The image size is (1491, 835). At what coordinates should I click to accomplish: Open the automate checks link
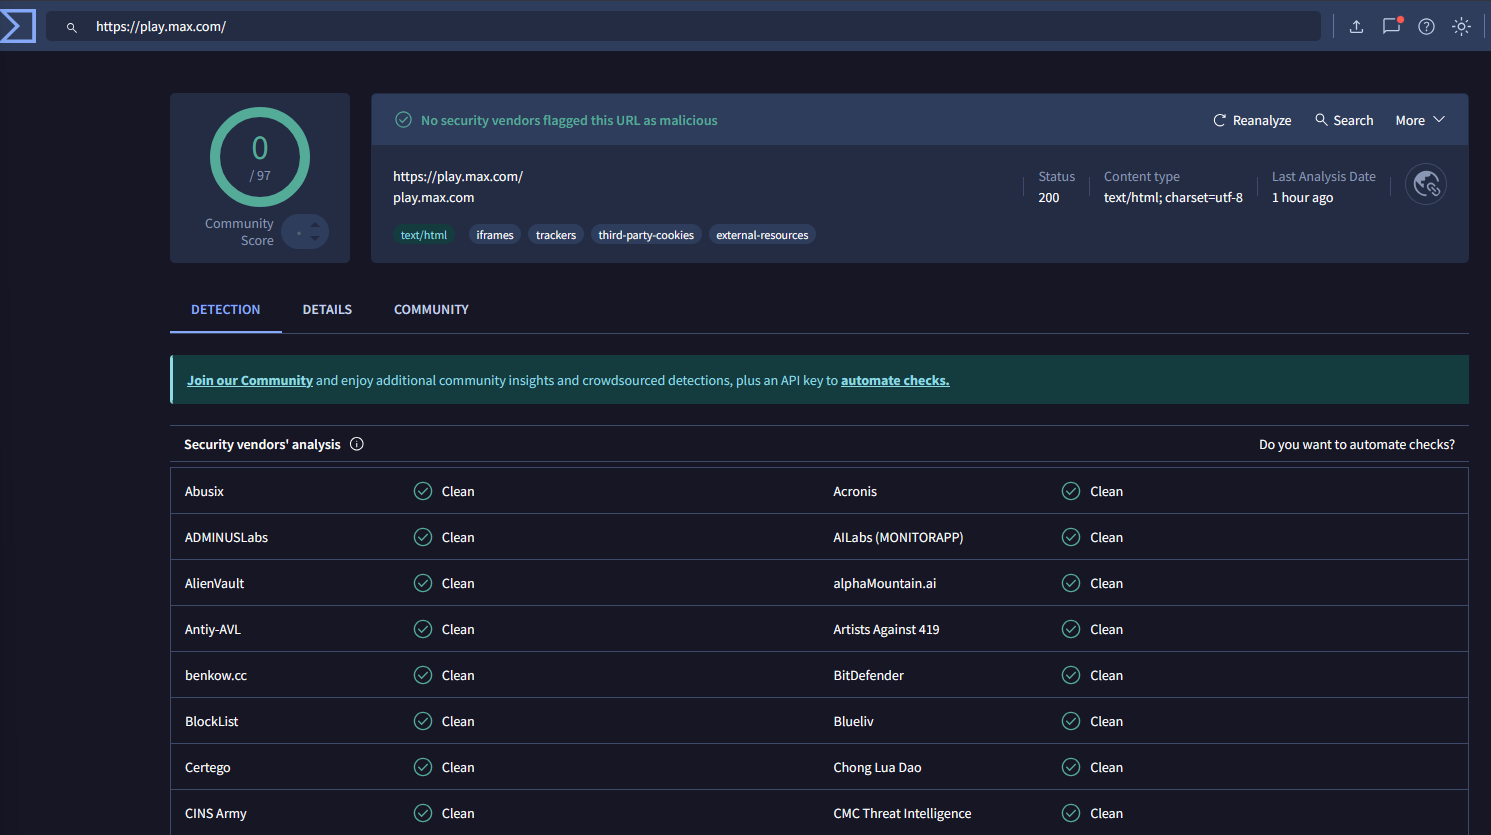pyautogui.click(x=895, y=380)
